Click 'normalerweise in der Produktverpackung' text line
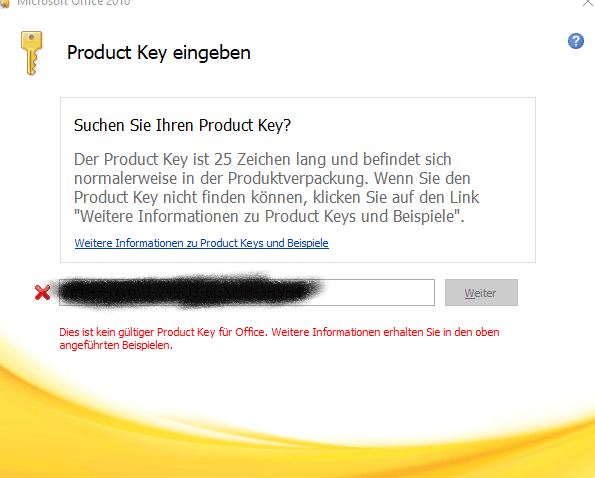This screenshot has width=595, height=478. coord(272,179)
